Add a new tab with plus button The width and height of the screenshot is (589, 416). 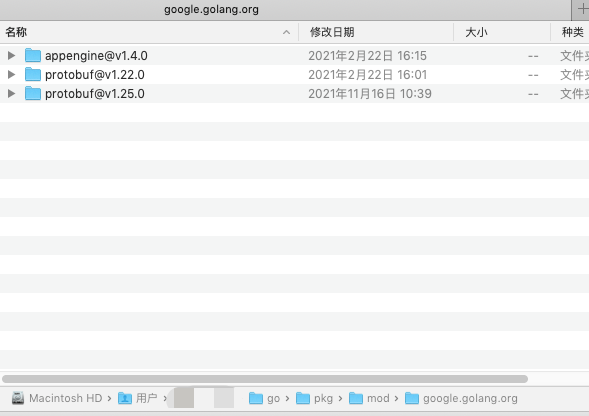pyautogui.click(x=581, y=10)
